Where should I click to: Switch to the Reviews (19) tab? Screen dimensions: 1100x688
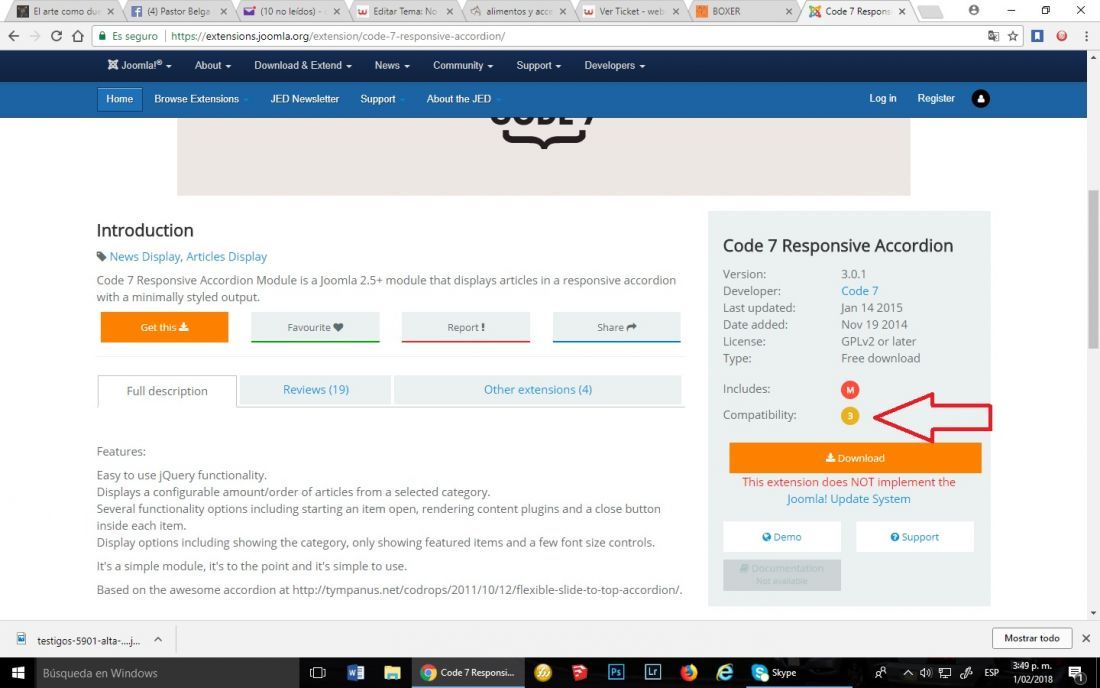point(316,390)
